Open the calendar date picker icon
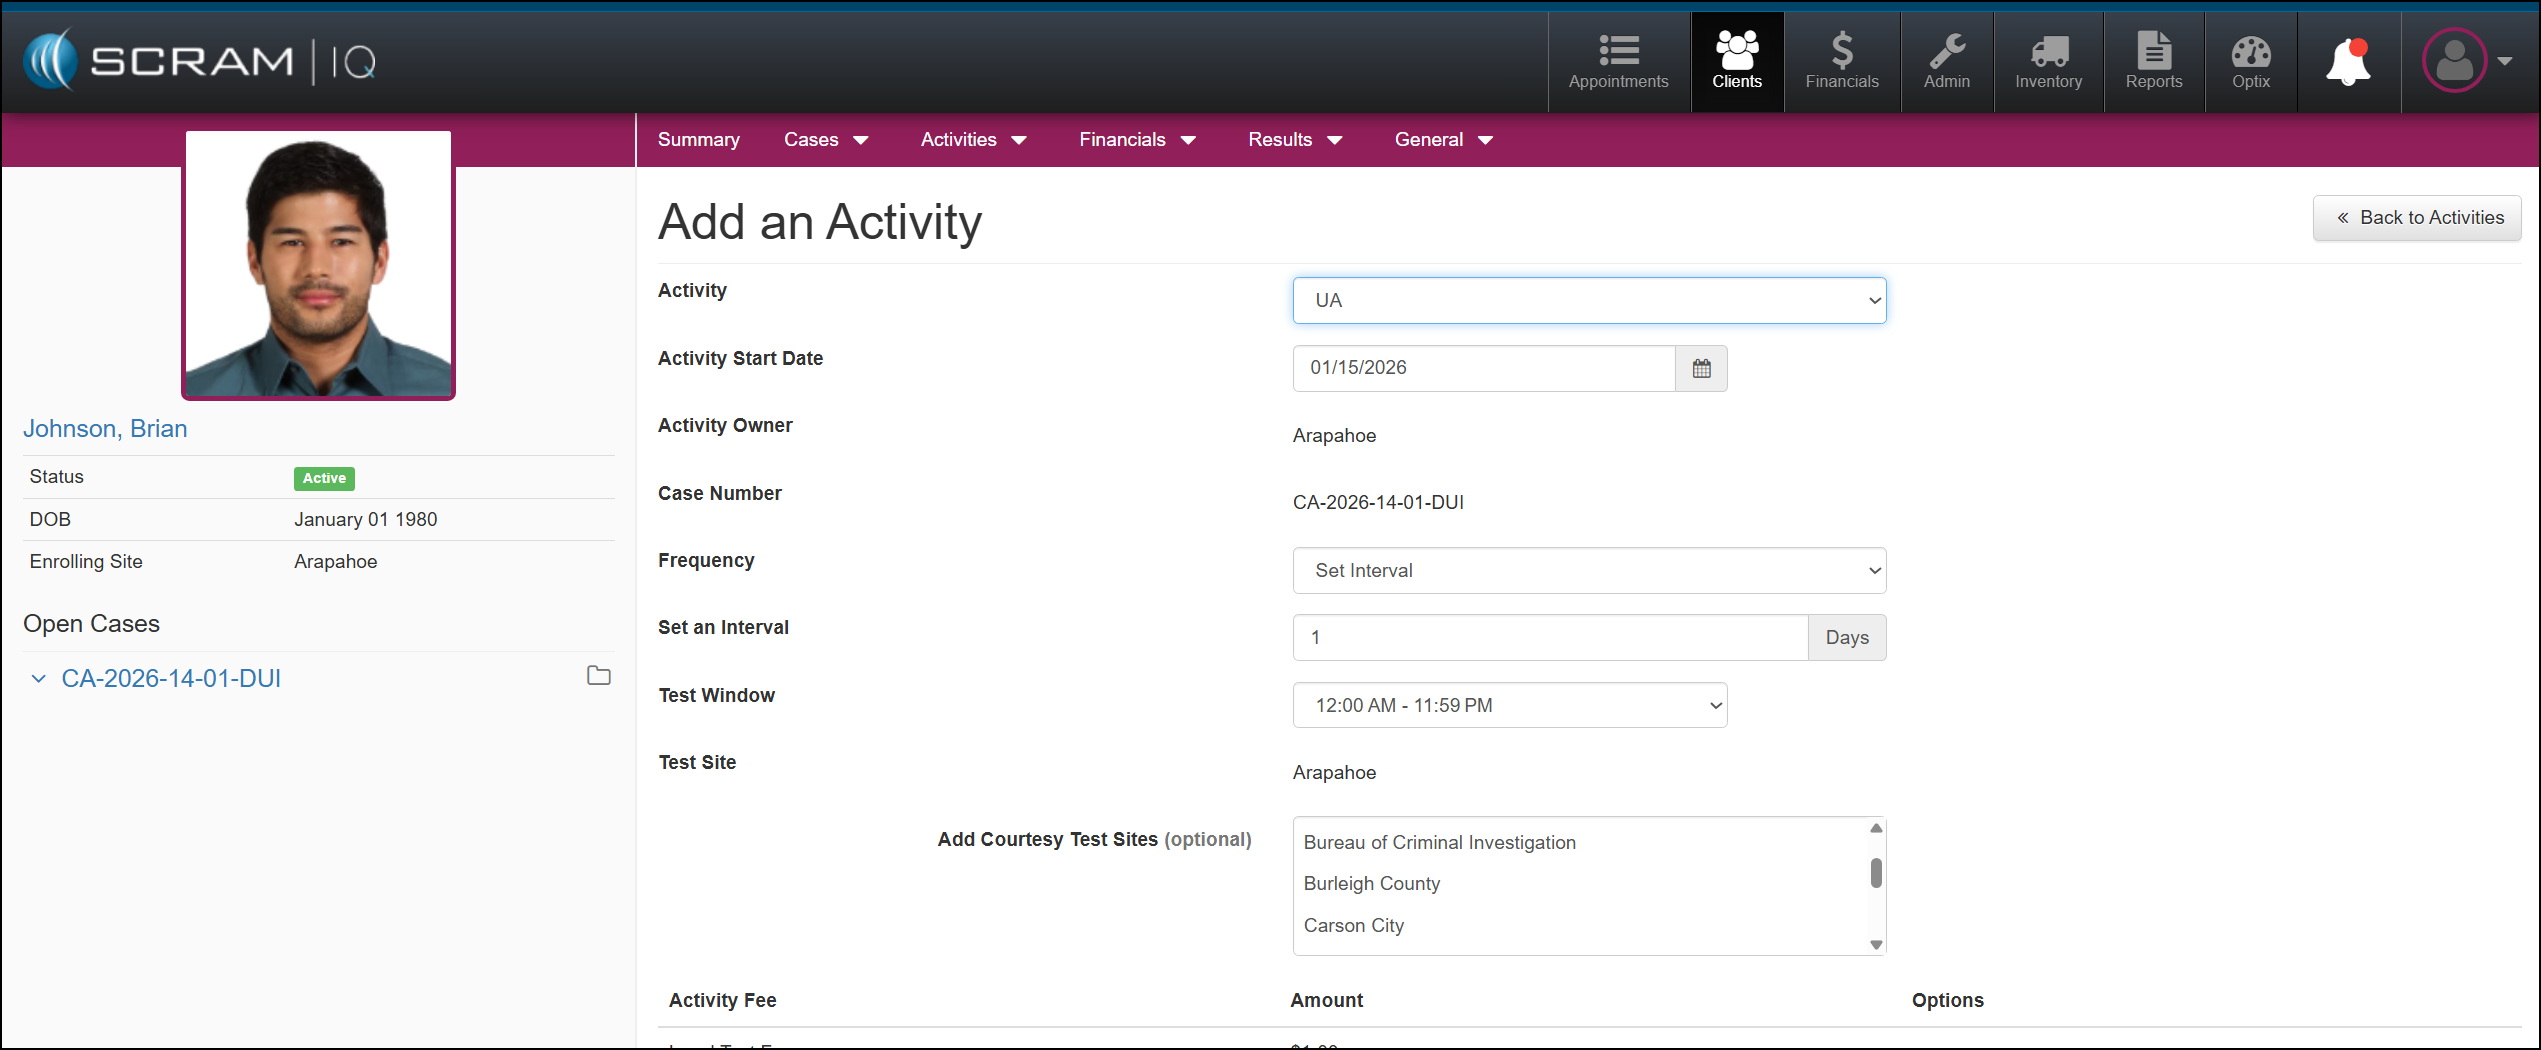The image size is (2541, 1050). point(1701,368)
